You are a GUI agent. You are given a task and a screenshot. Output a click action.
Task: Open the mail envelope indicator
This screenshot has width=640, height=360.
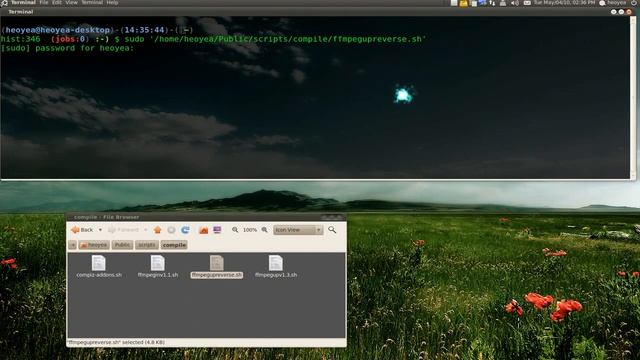(527, 3)
